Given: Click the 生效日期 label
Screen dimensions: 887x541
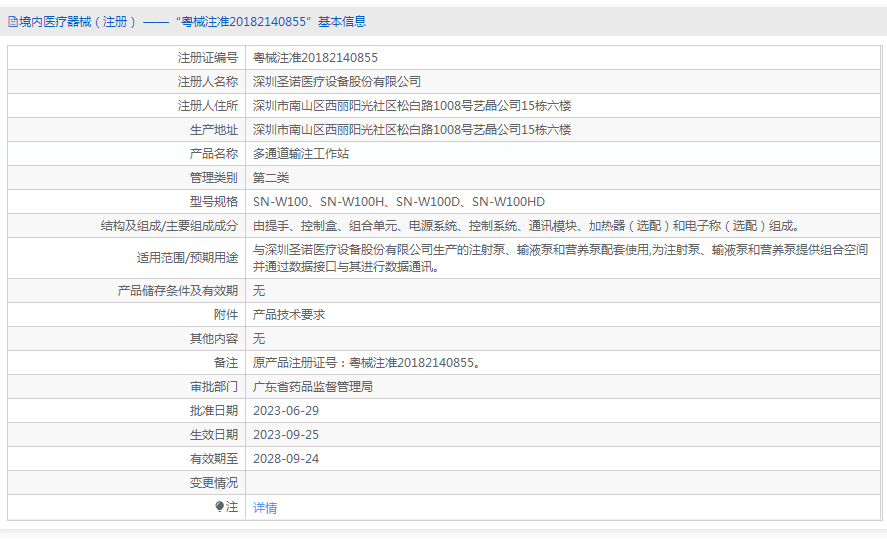Looking at the screenshot, I should click(x=214, y=435).
